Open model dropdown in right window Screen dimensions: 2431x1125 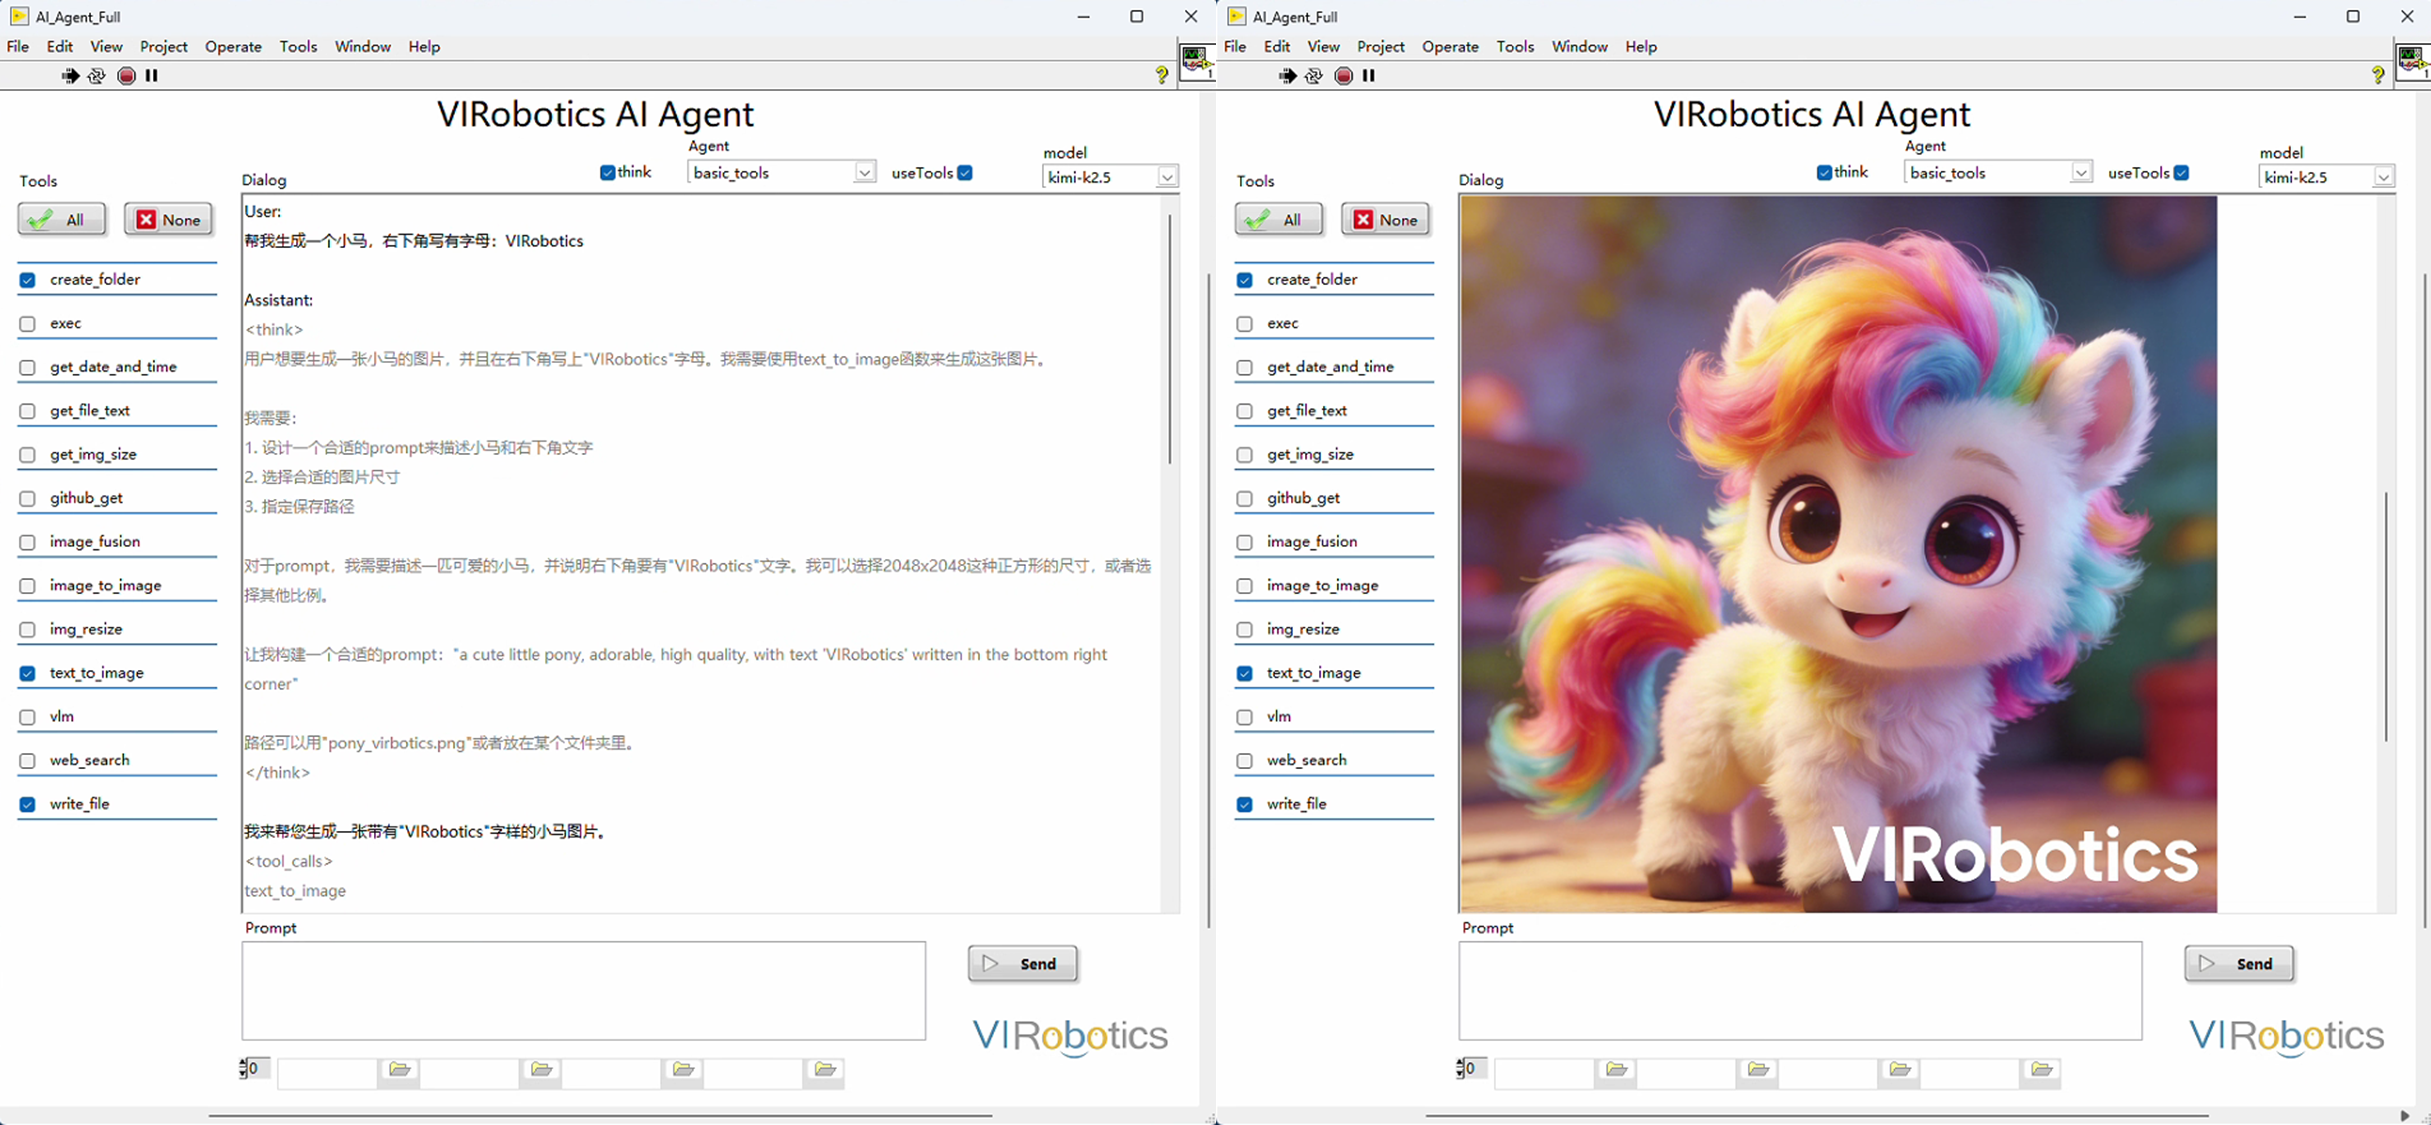click(2383, 177)
